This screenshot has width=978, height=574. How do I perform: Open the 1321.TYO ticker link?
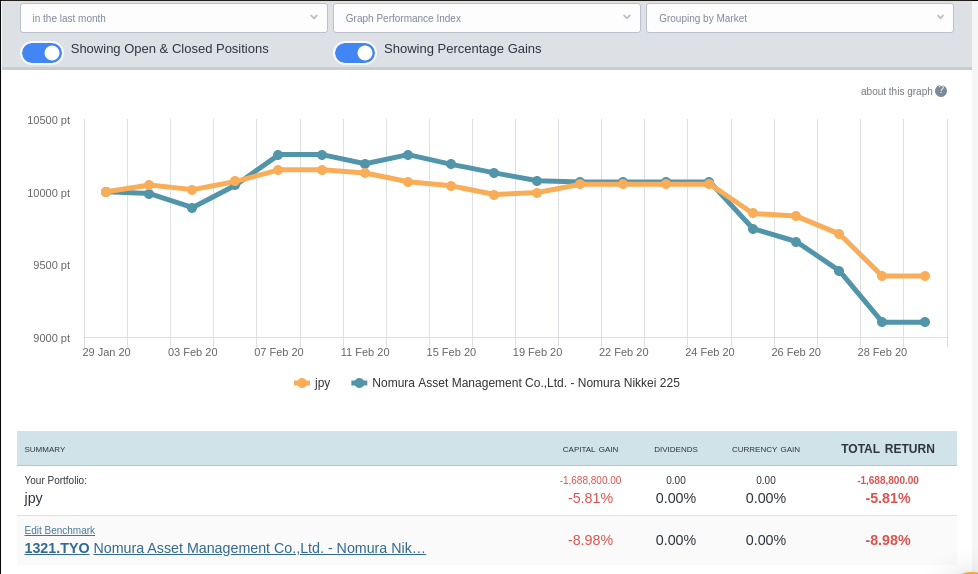(x=57, y=548)
